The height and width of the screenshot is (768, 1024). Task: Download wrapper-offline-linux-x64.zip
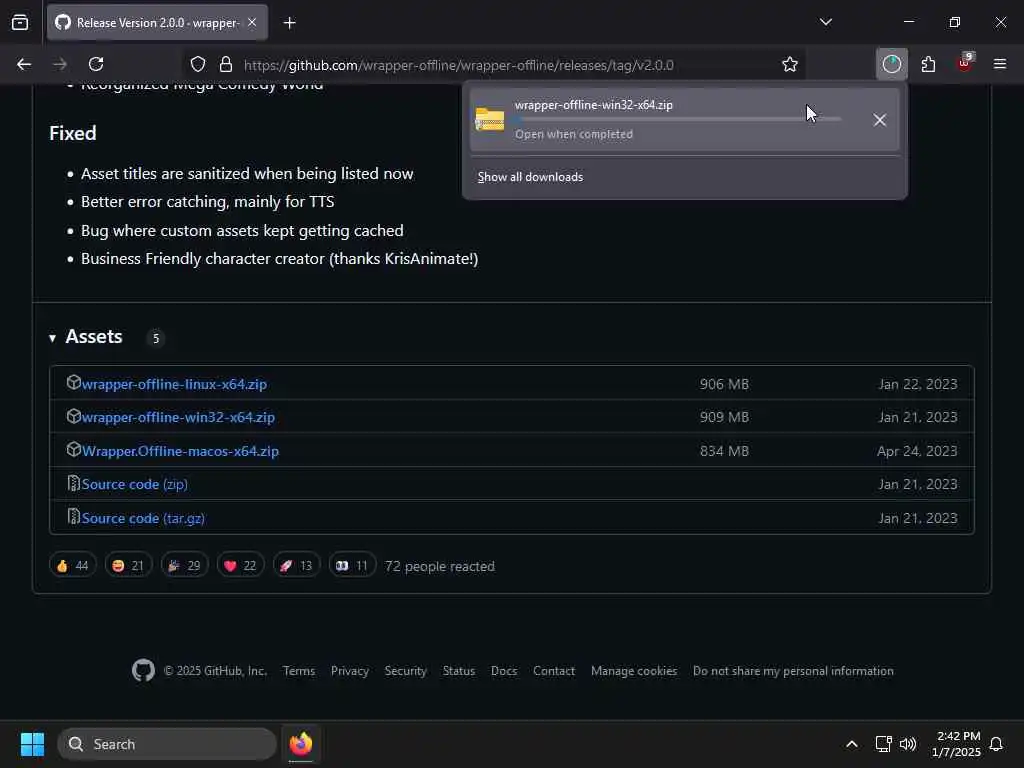[174, 384]
